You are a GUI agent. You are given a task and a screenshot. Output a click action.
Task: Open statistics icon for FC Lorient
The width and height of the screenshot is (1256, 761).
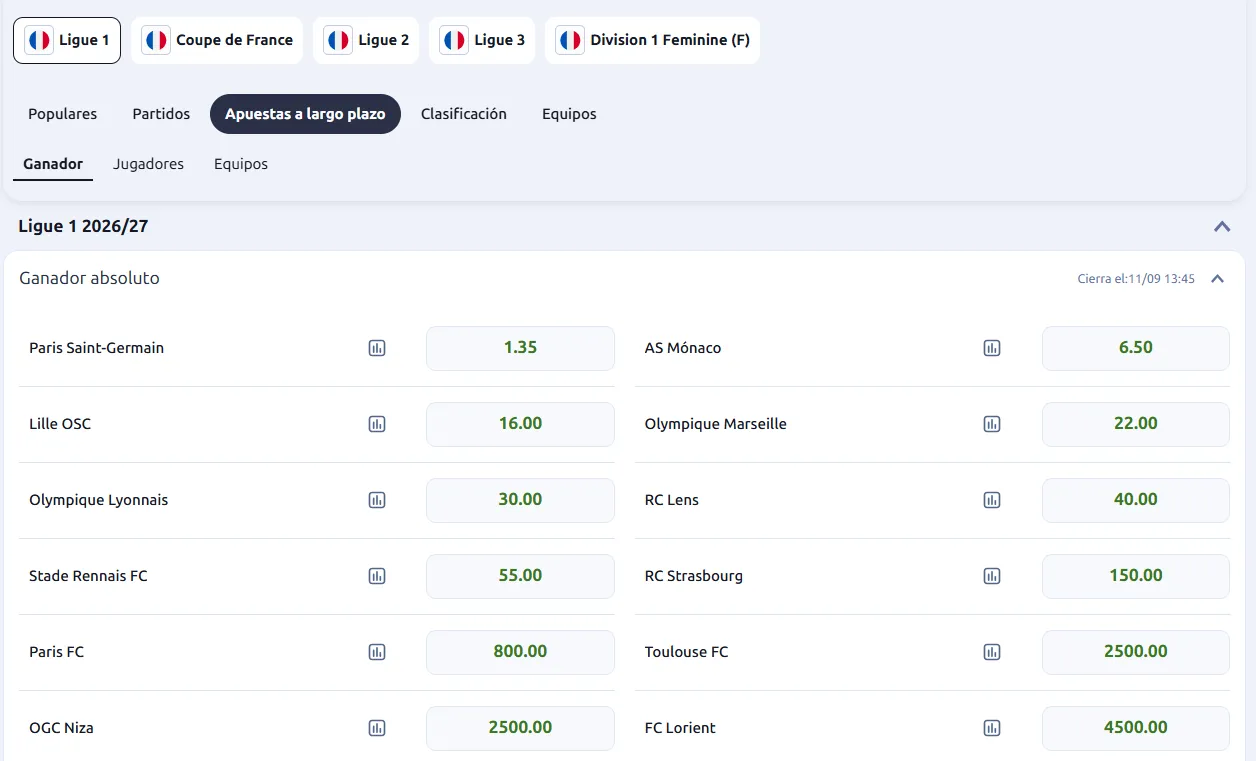pos(992,728)
